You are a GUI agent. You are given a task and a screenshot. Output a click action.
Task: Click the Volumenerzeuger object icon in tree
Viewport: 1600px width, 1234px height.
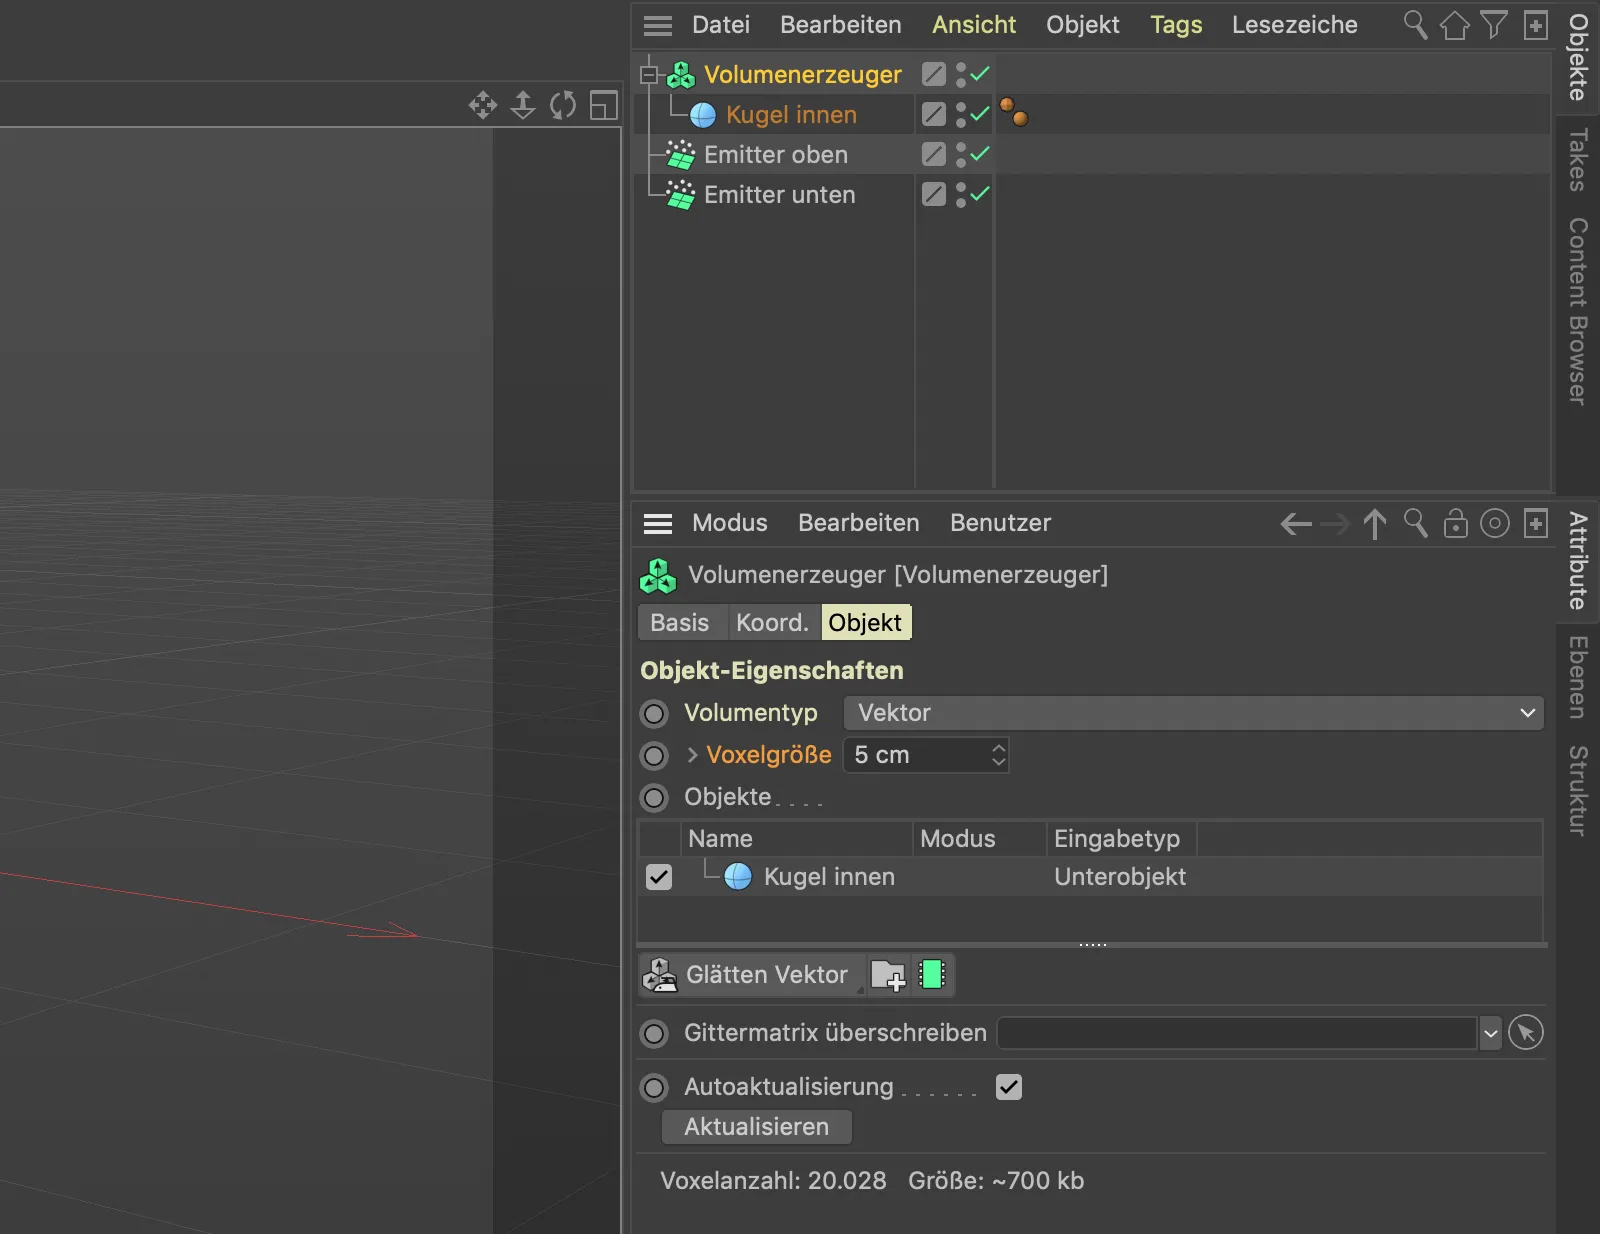(x=681, y=75)
